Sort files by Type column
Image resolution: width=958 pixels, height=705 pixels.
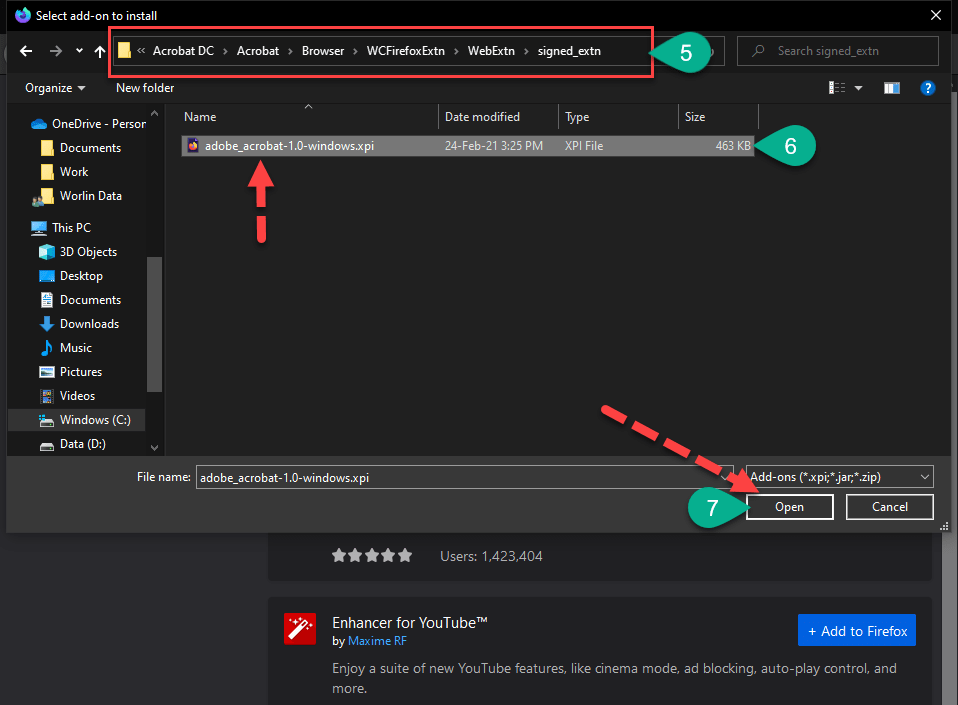click(x=618, y=117)
